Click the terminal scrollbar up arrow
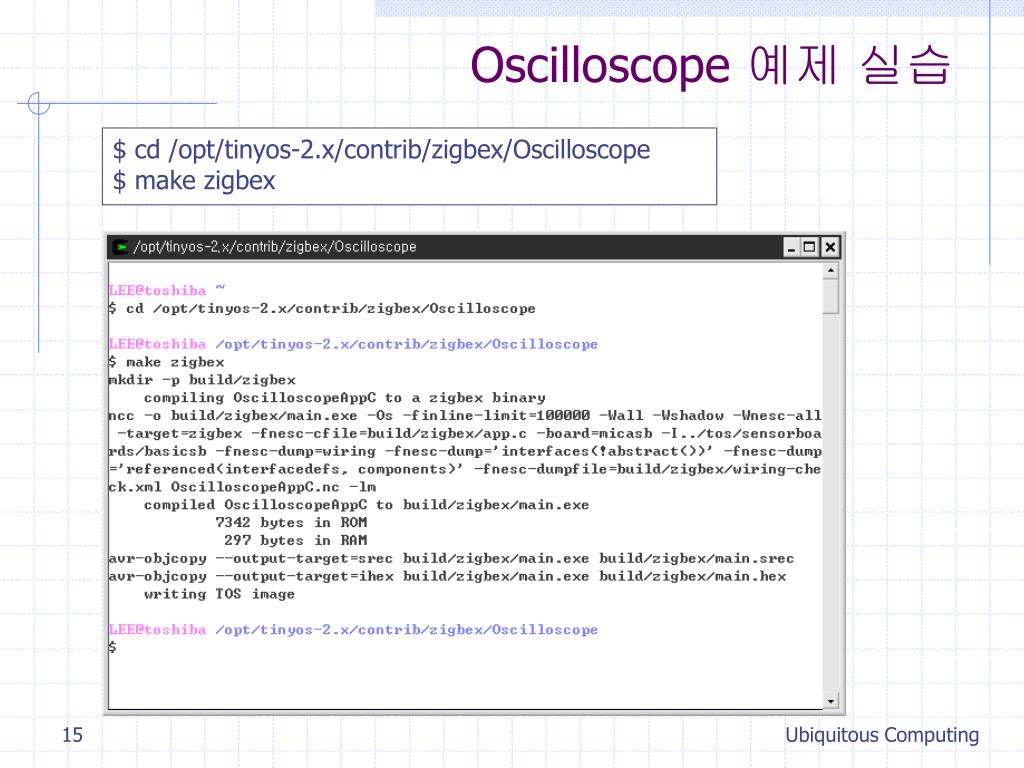This screenshot has width=1024, height=768. pyautogui.click(x=831, y=270)
